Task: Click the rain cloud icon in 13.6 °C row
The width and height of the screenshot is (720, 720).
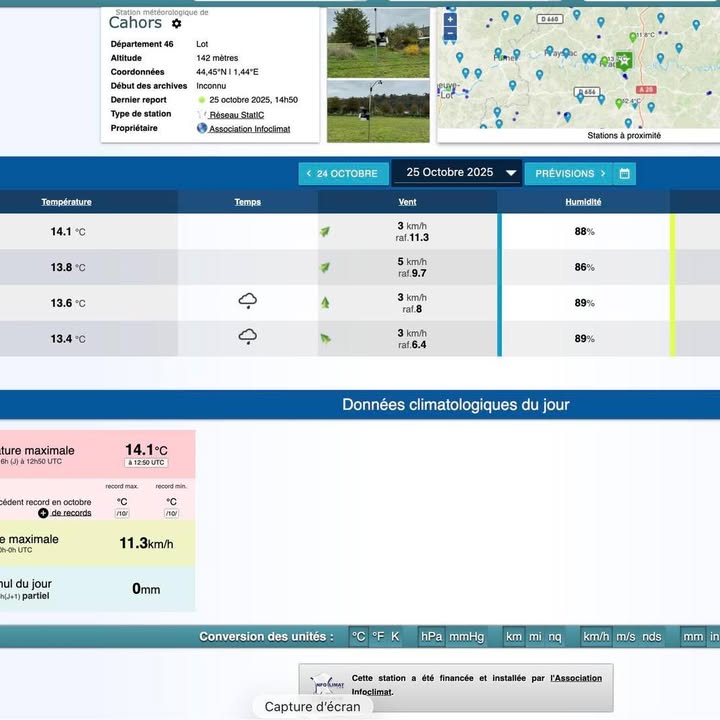Action: [x=248, y=302]
